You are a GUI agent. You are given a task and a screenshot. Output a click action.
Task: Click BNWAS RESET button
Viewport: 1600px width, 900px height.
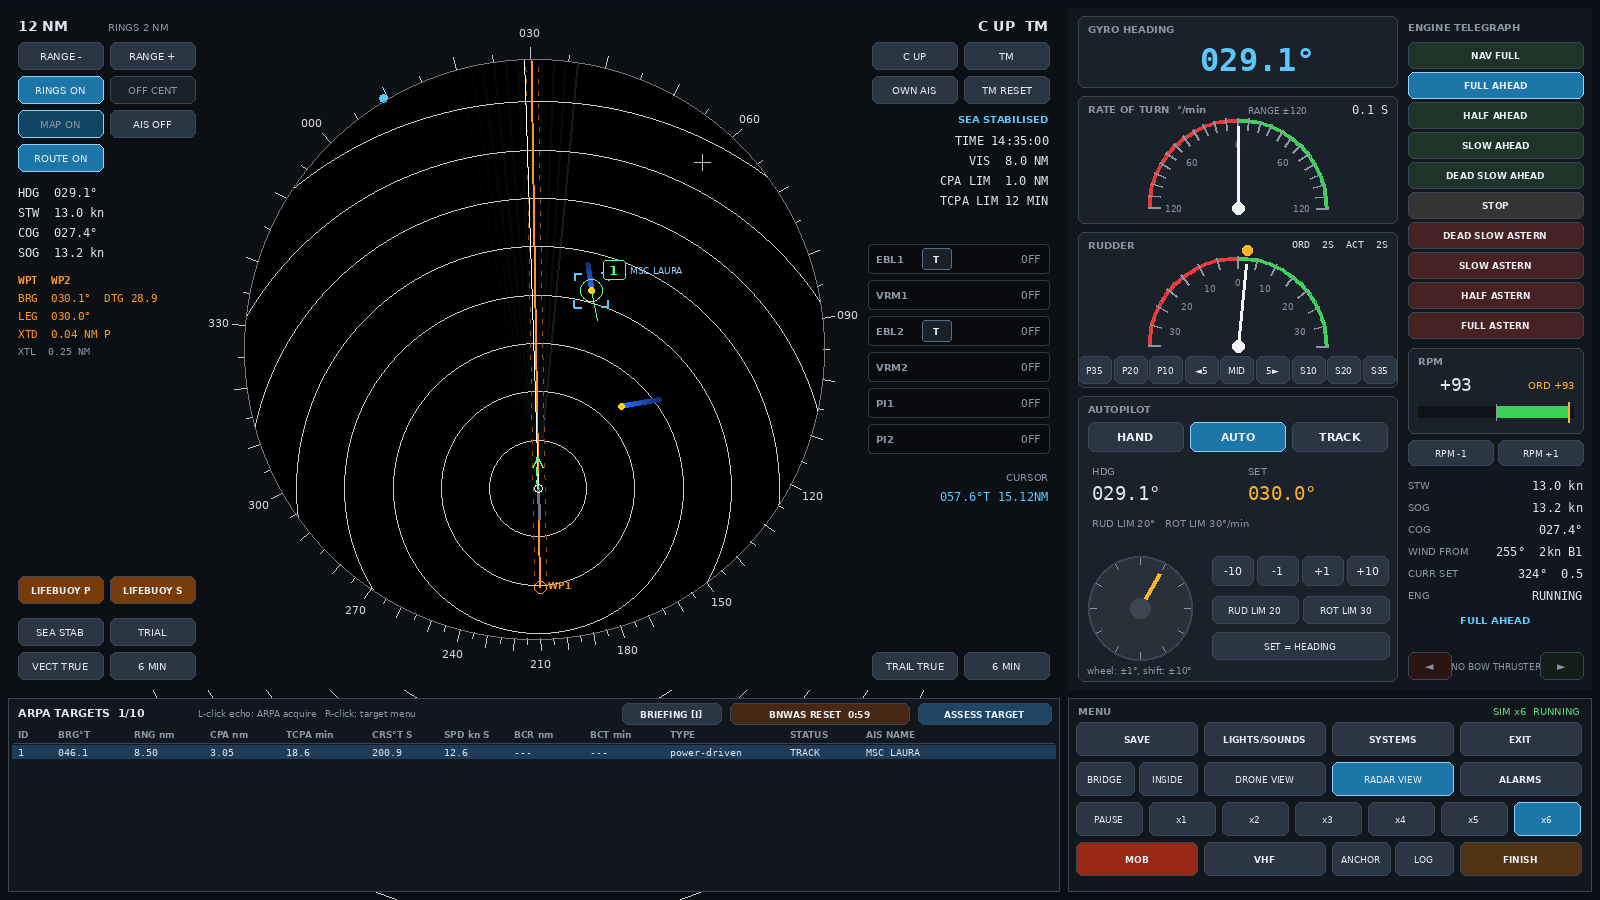click(x=819, y=714)
